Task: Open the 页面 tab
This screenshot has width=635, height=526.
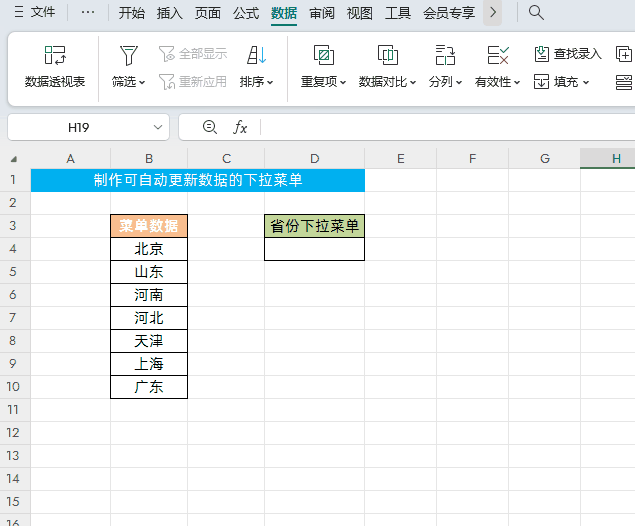Action: pyautogui.click(x=208, y=13)
